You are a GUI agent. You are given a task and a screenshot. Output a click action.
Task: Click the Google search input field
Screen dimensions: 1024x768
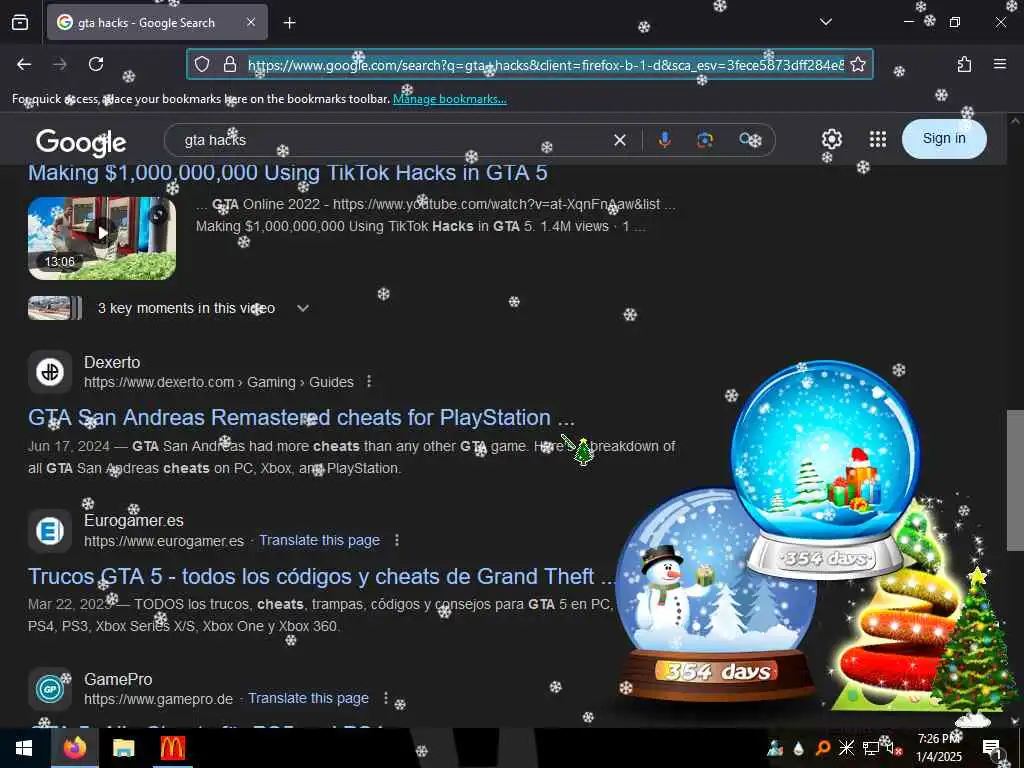point(392,140)
